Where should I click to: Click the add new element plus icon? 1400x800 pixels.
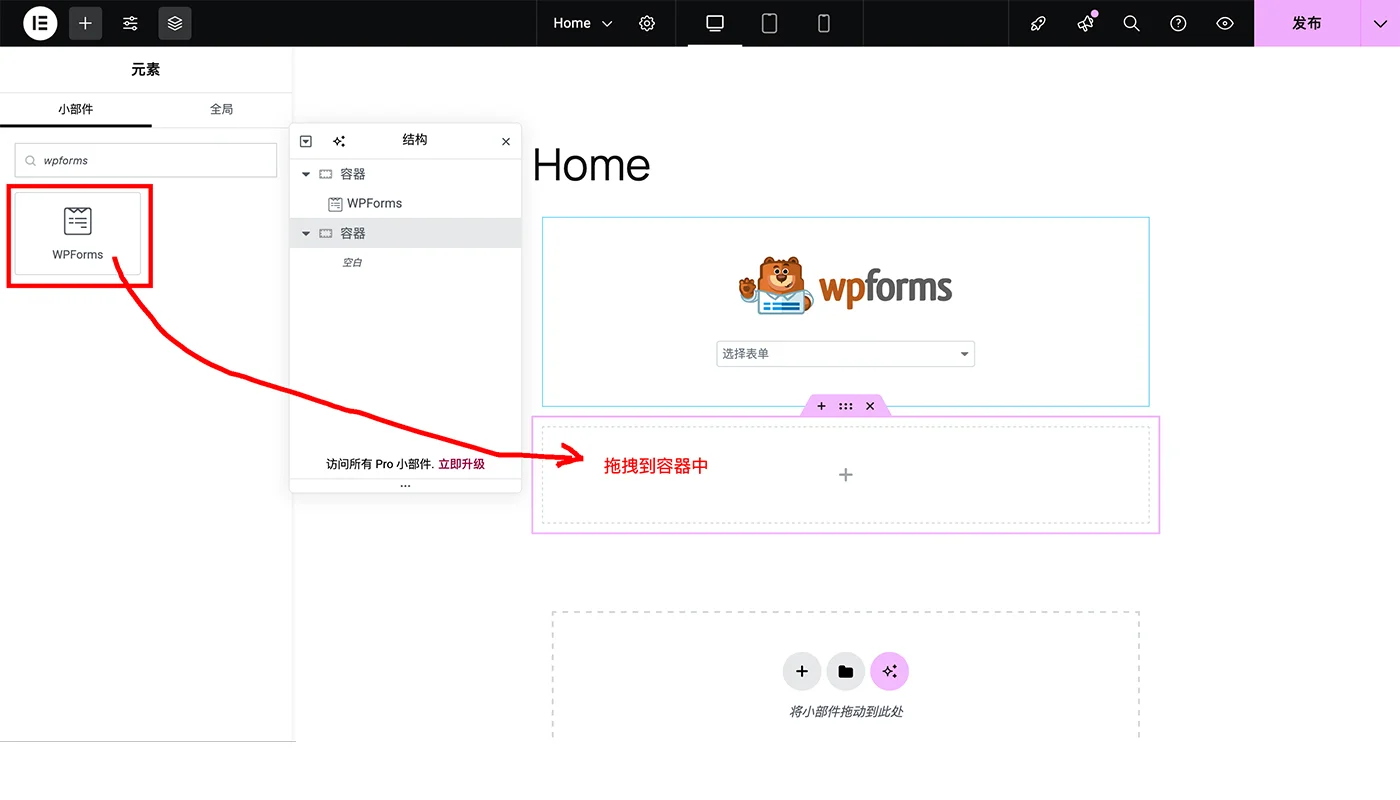85,23
